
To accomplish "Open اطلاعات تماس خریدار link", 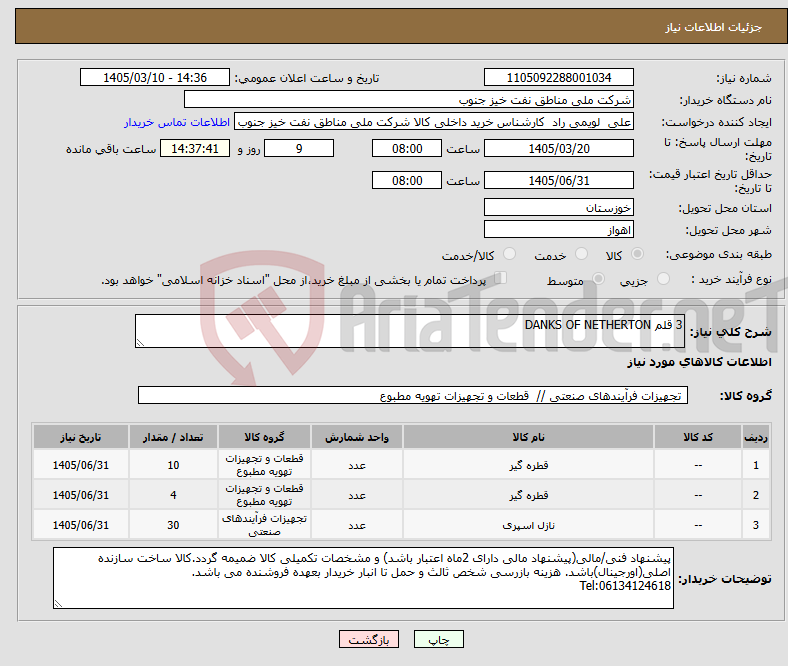I will [177, 122].
